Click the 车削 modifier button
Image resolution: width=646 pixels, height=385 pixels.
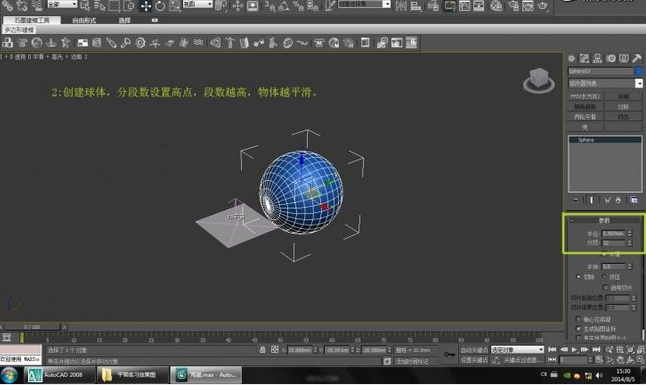point(623,96)
